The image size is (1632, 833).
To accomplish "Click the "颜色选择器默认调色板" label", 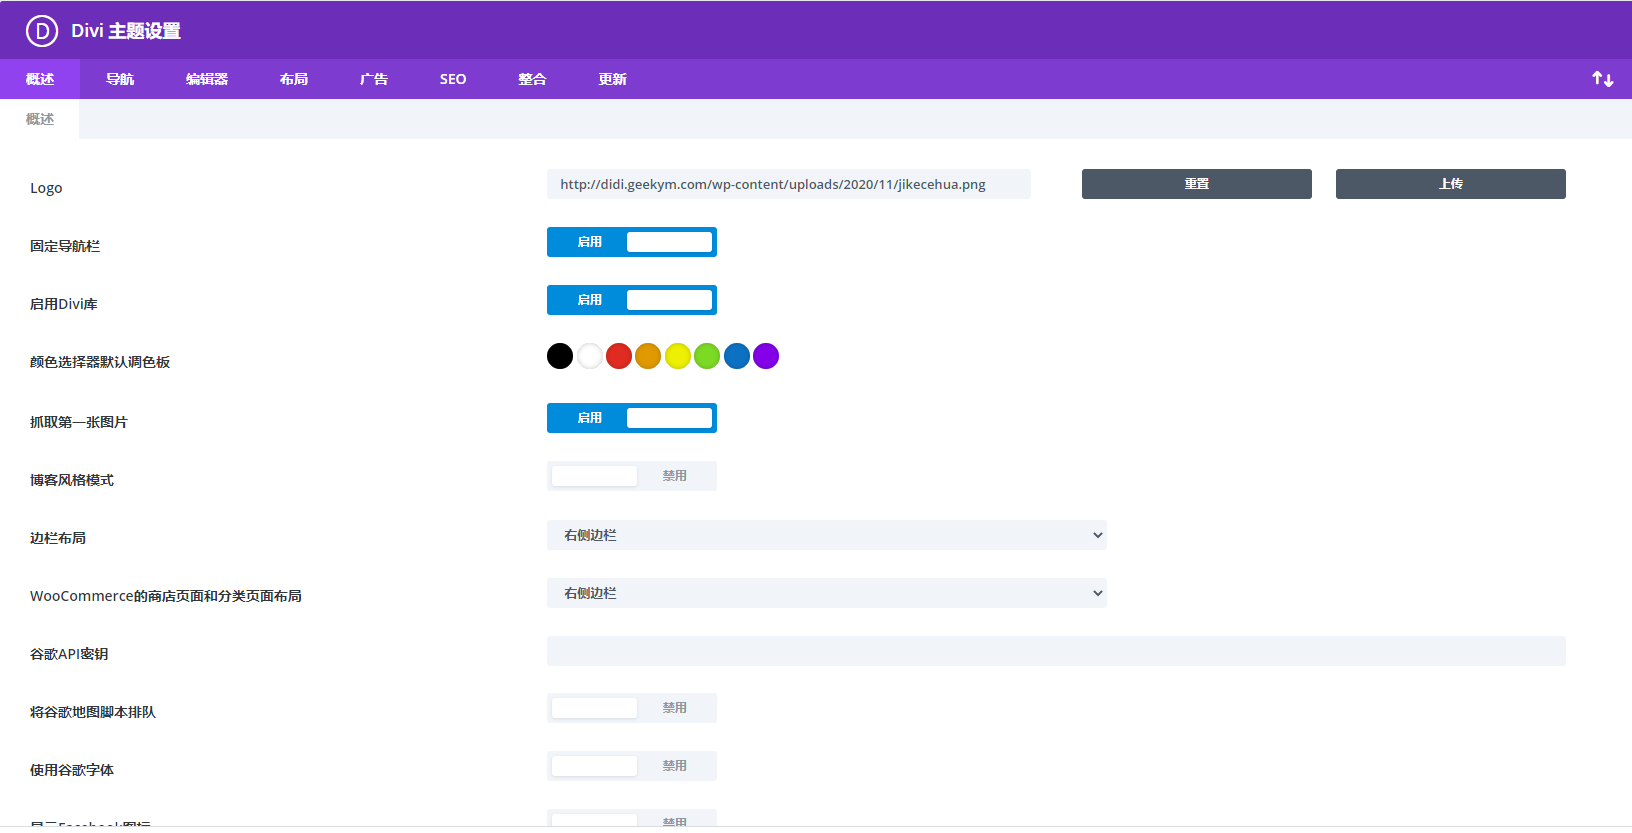I will 100,362.
